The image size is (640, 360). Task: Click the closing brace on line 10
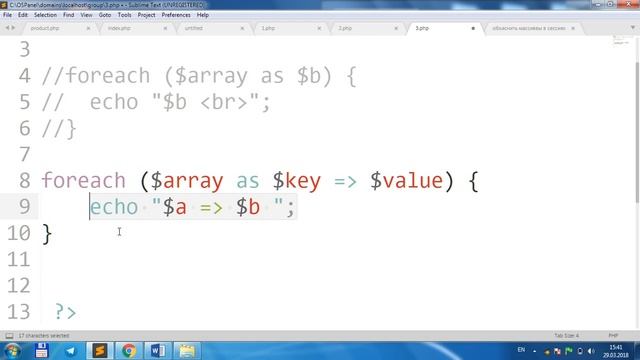[47, 233]
